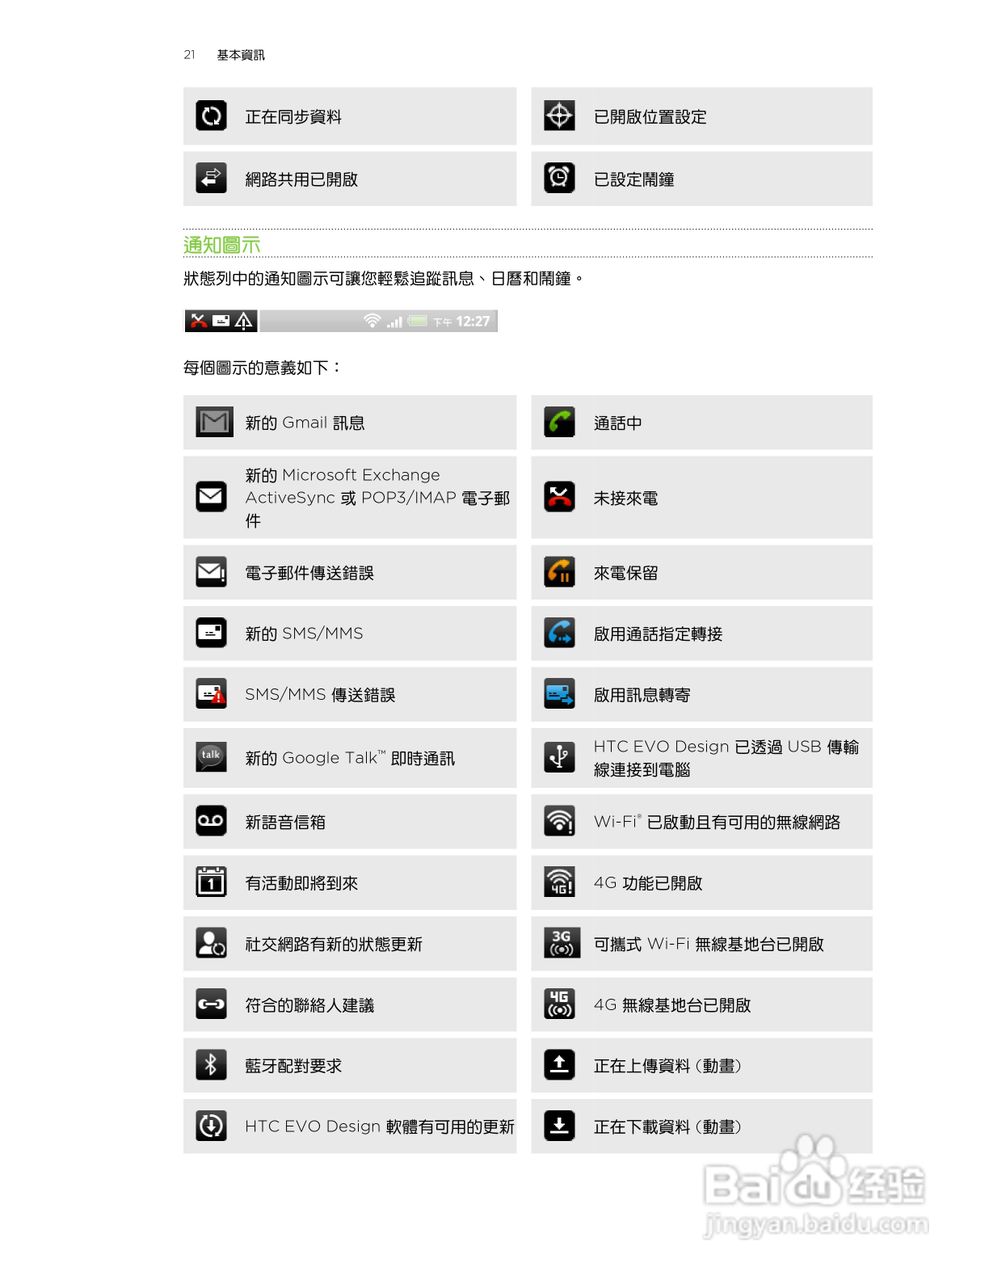This screenshot has width=989, height=1280.
Task: Click the Bluetooth pairing request icon
Action: (211, 1065)
